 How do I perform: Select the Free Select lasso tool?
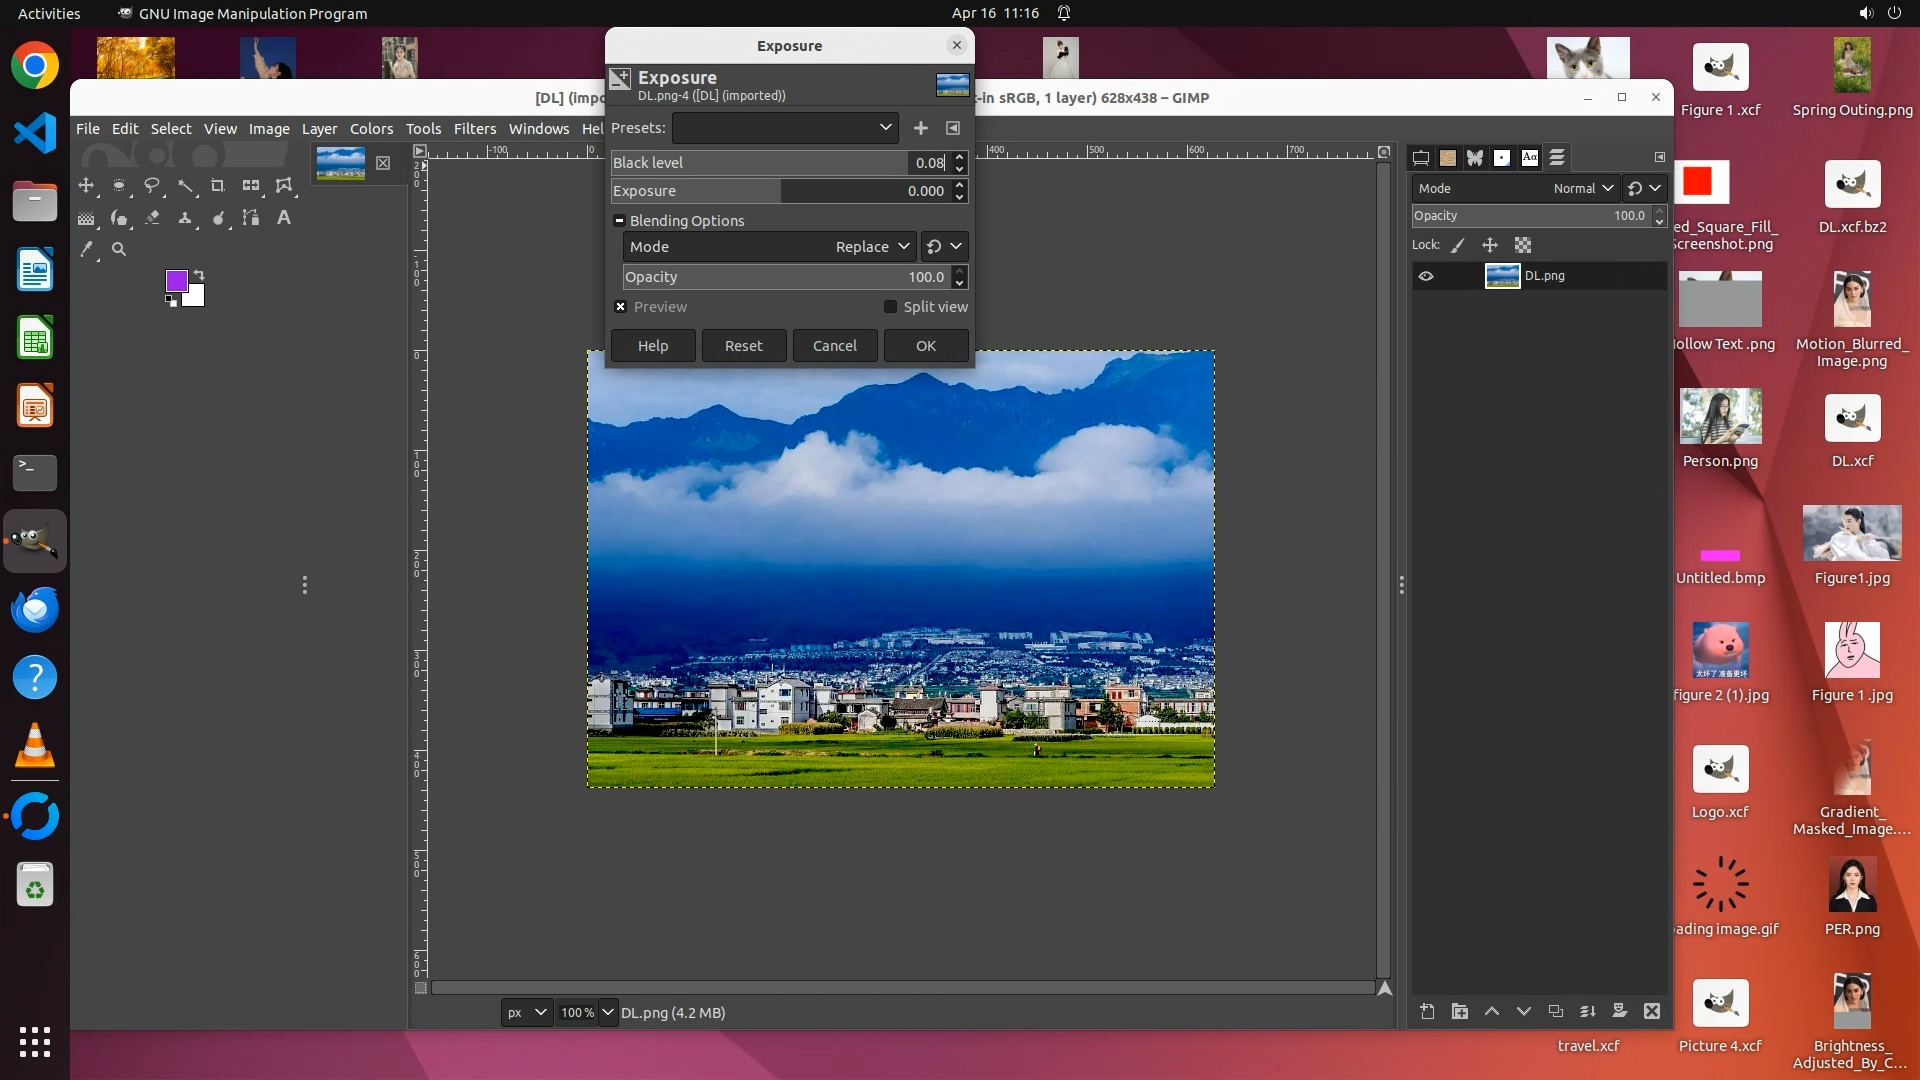tap(152, 186)
